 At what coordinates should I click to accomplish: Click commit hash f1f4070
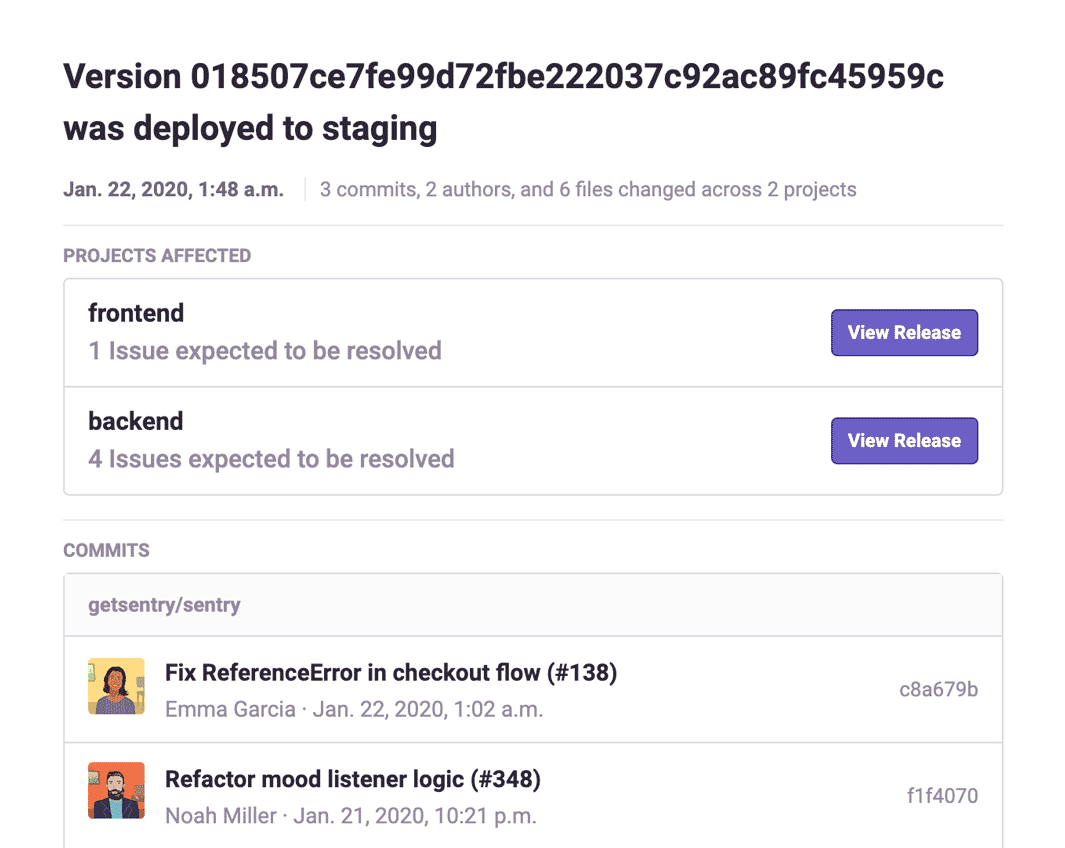coord(941,797)
